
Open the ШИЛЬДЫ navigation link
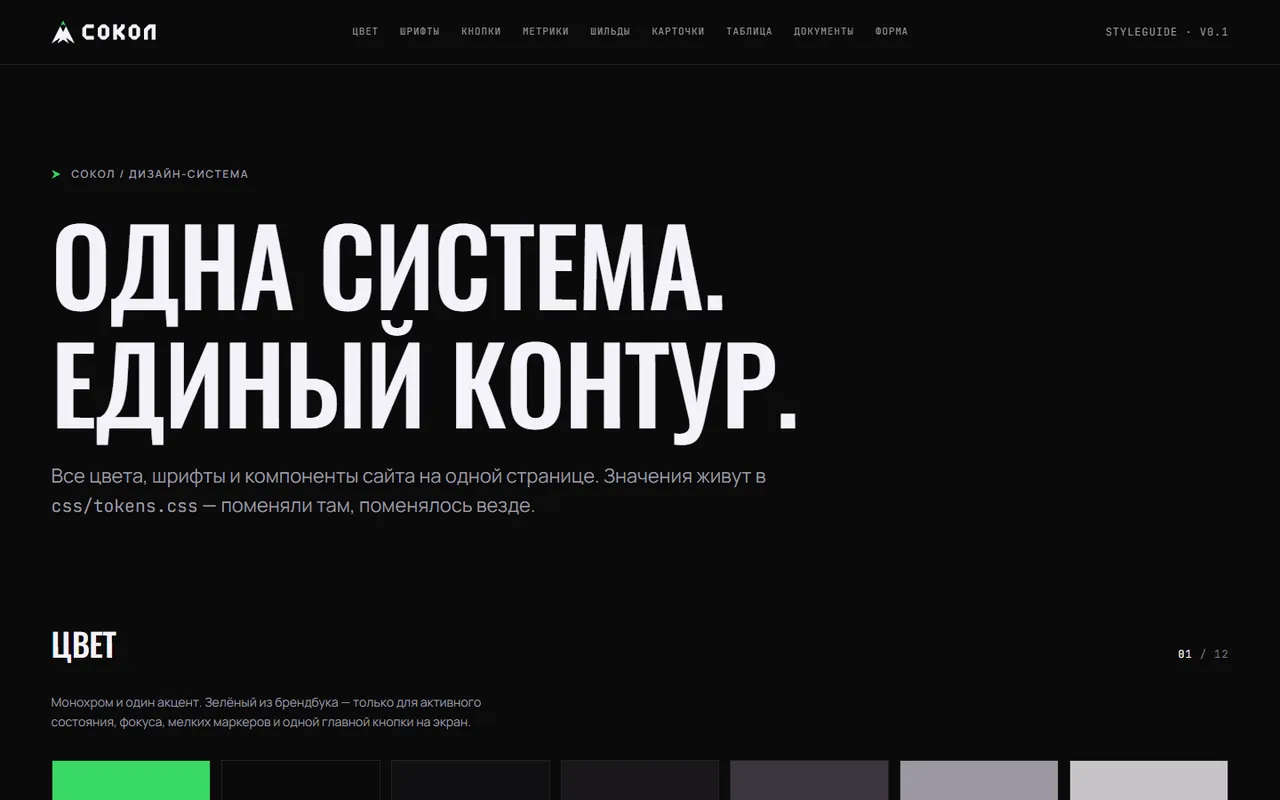pyautogui.click(x=610, y=32)
